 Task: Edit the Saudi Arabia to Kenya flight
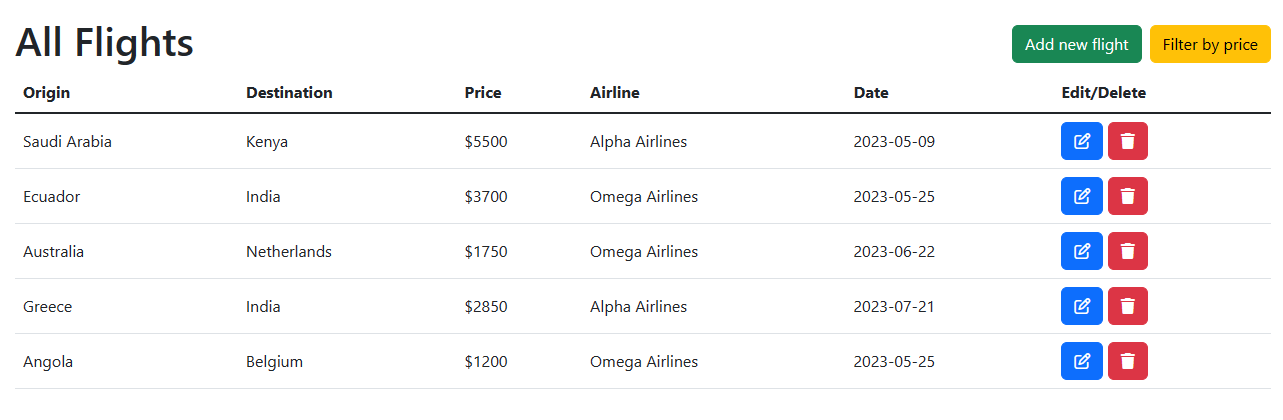coord(1081,141)
